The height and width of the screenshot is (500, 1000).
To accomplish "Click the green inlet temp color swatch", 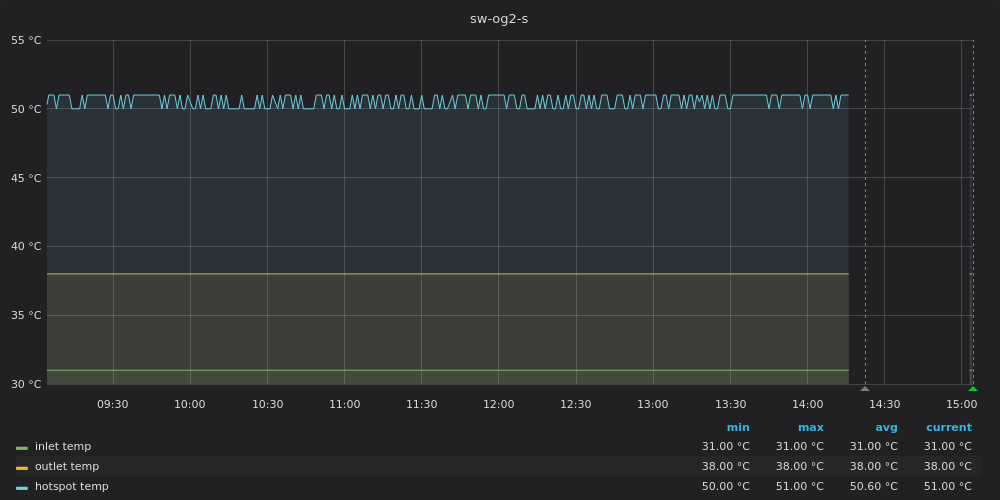I will click(x=22, y=447).
